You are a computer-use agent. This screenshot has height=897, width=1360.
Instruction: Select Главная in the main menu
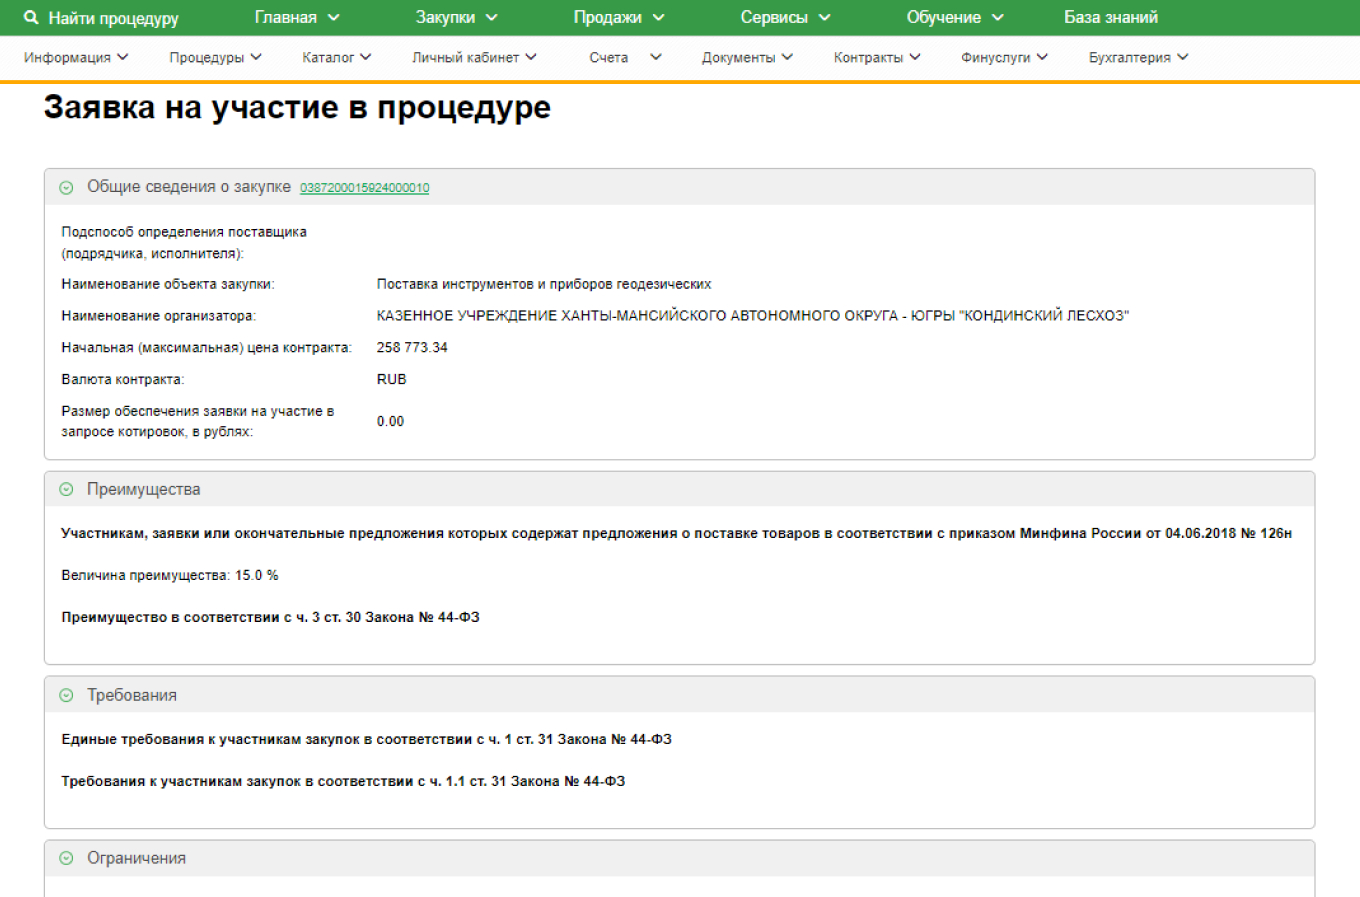(x=297, y=17)
